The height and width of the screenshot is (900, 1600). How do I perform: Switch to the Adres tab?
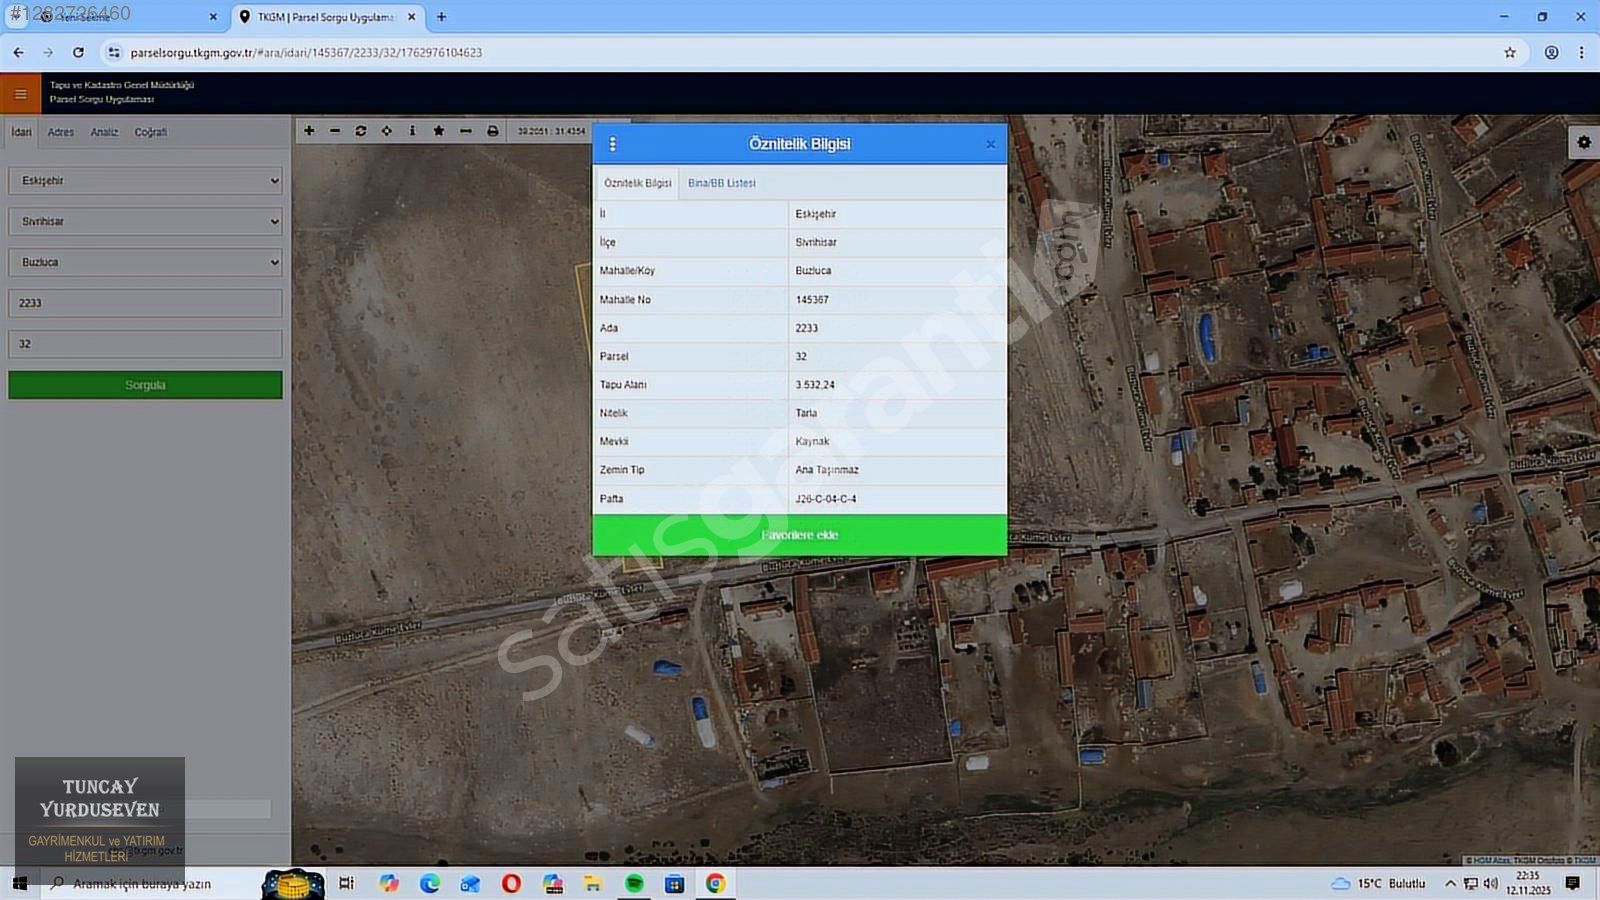[61, 132]
